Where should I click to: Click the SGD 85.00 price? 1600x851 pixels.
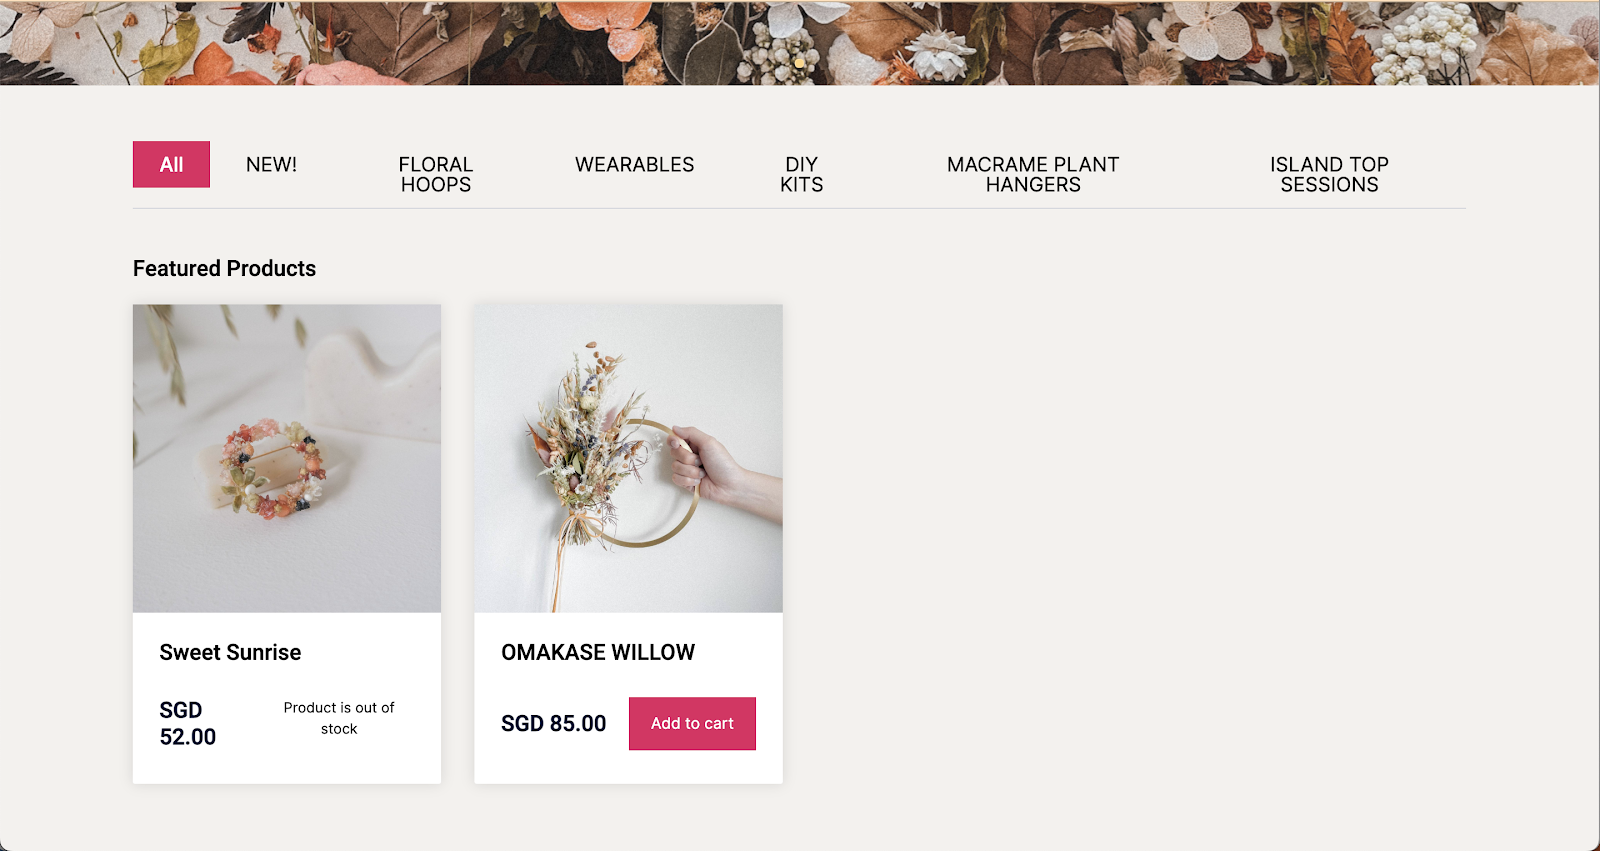click(553, 723)
